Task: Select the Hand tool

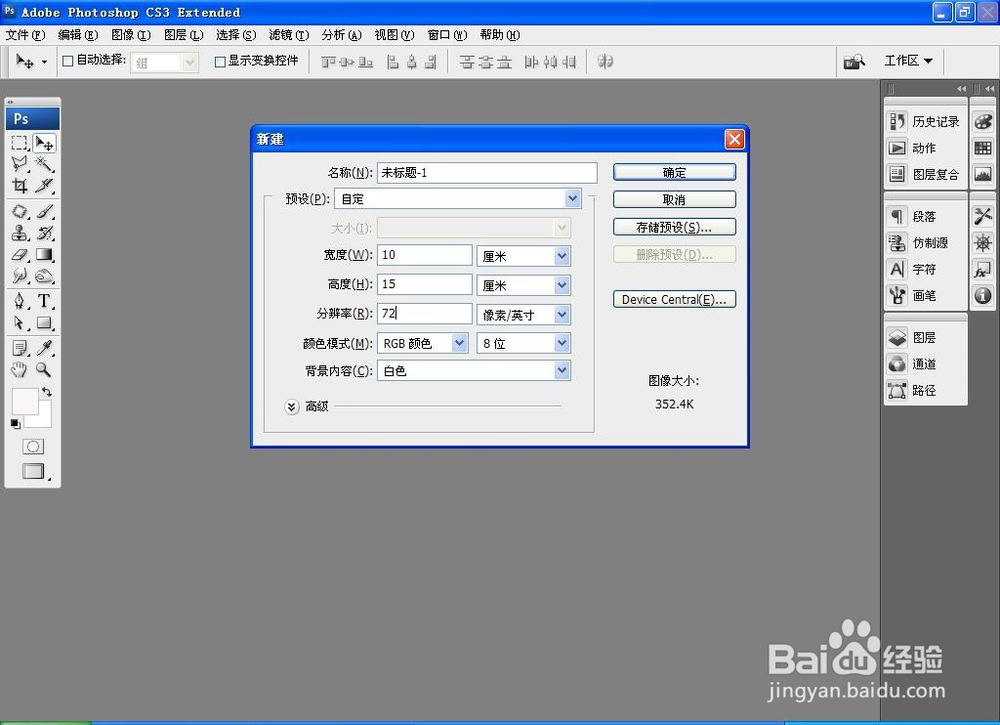Action: coord(20,369)
